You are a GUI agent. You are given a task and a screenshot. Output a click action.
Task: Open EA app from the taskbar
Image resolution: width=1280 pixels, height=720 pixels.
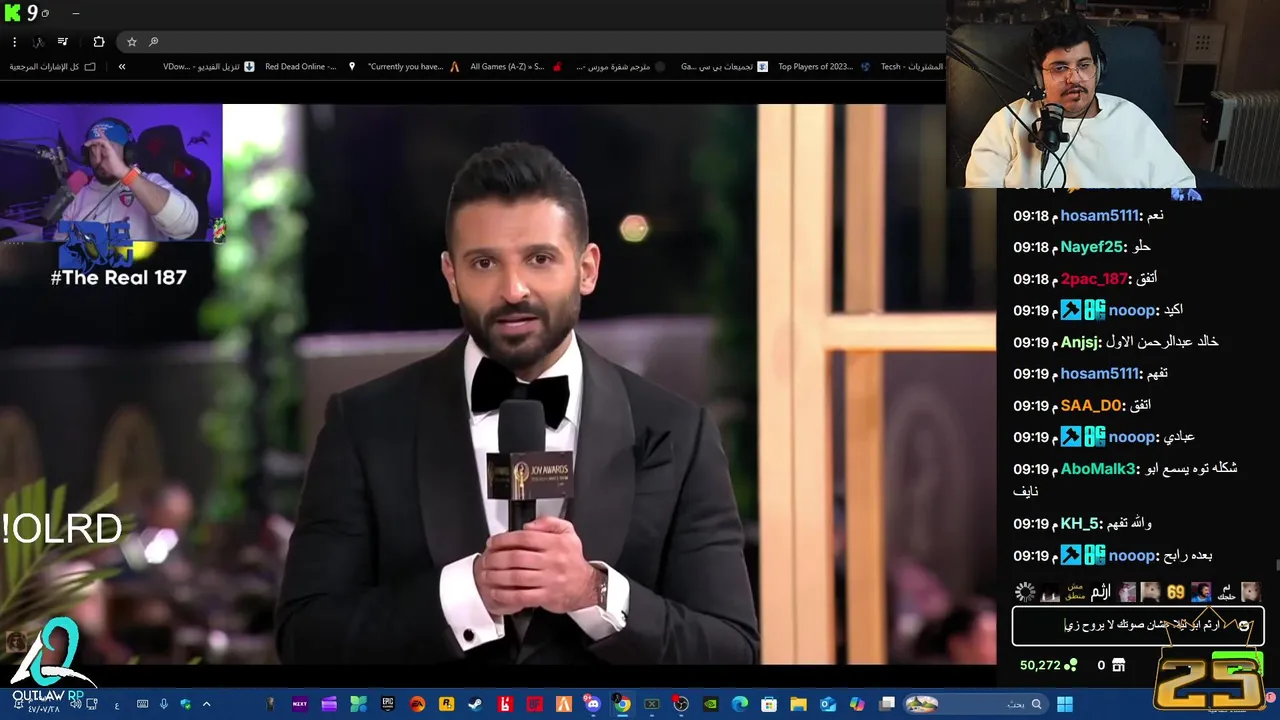pyautogui.click(x=417, y=705)
